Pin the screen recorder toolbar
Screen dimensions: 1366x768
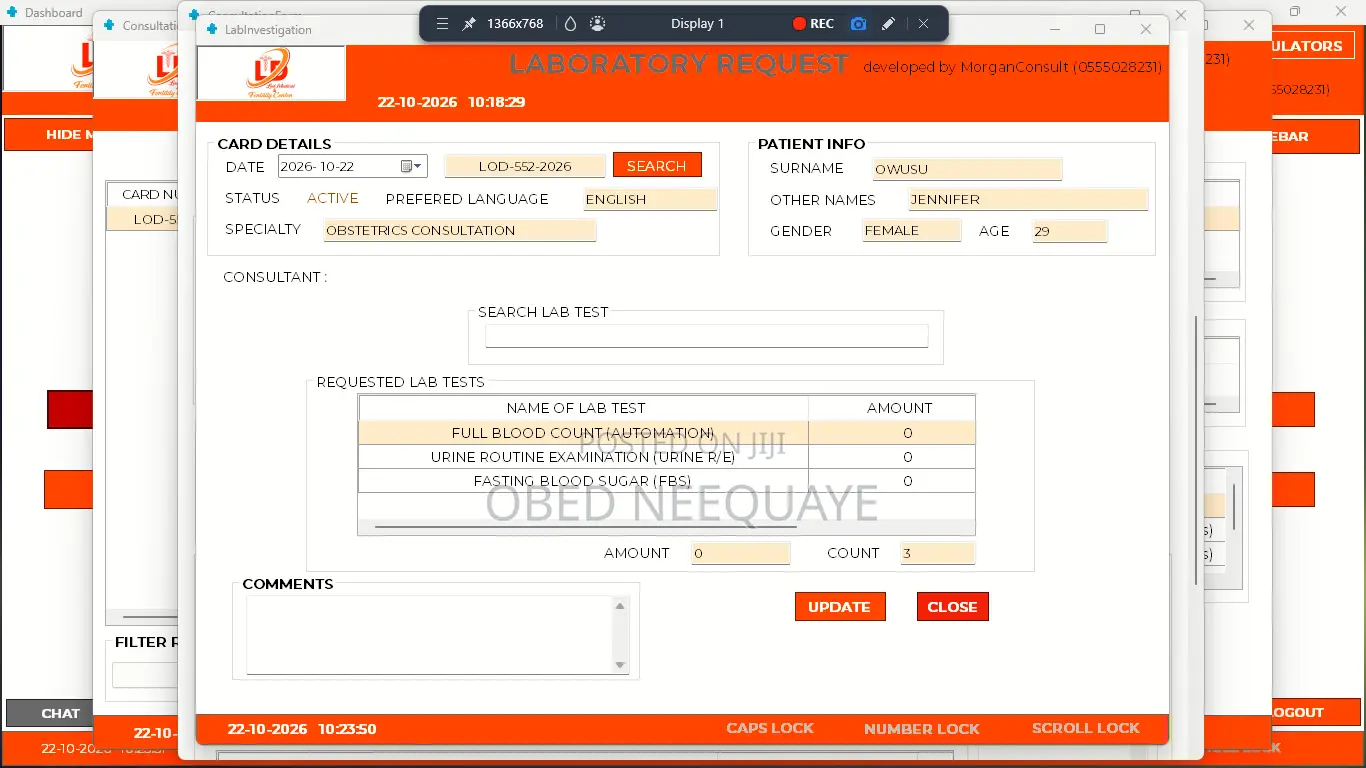(468, 24)
